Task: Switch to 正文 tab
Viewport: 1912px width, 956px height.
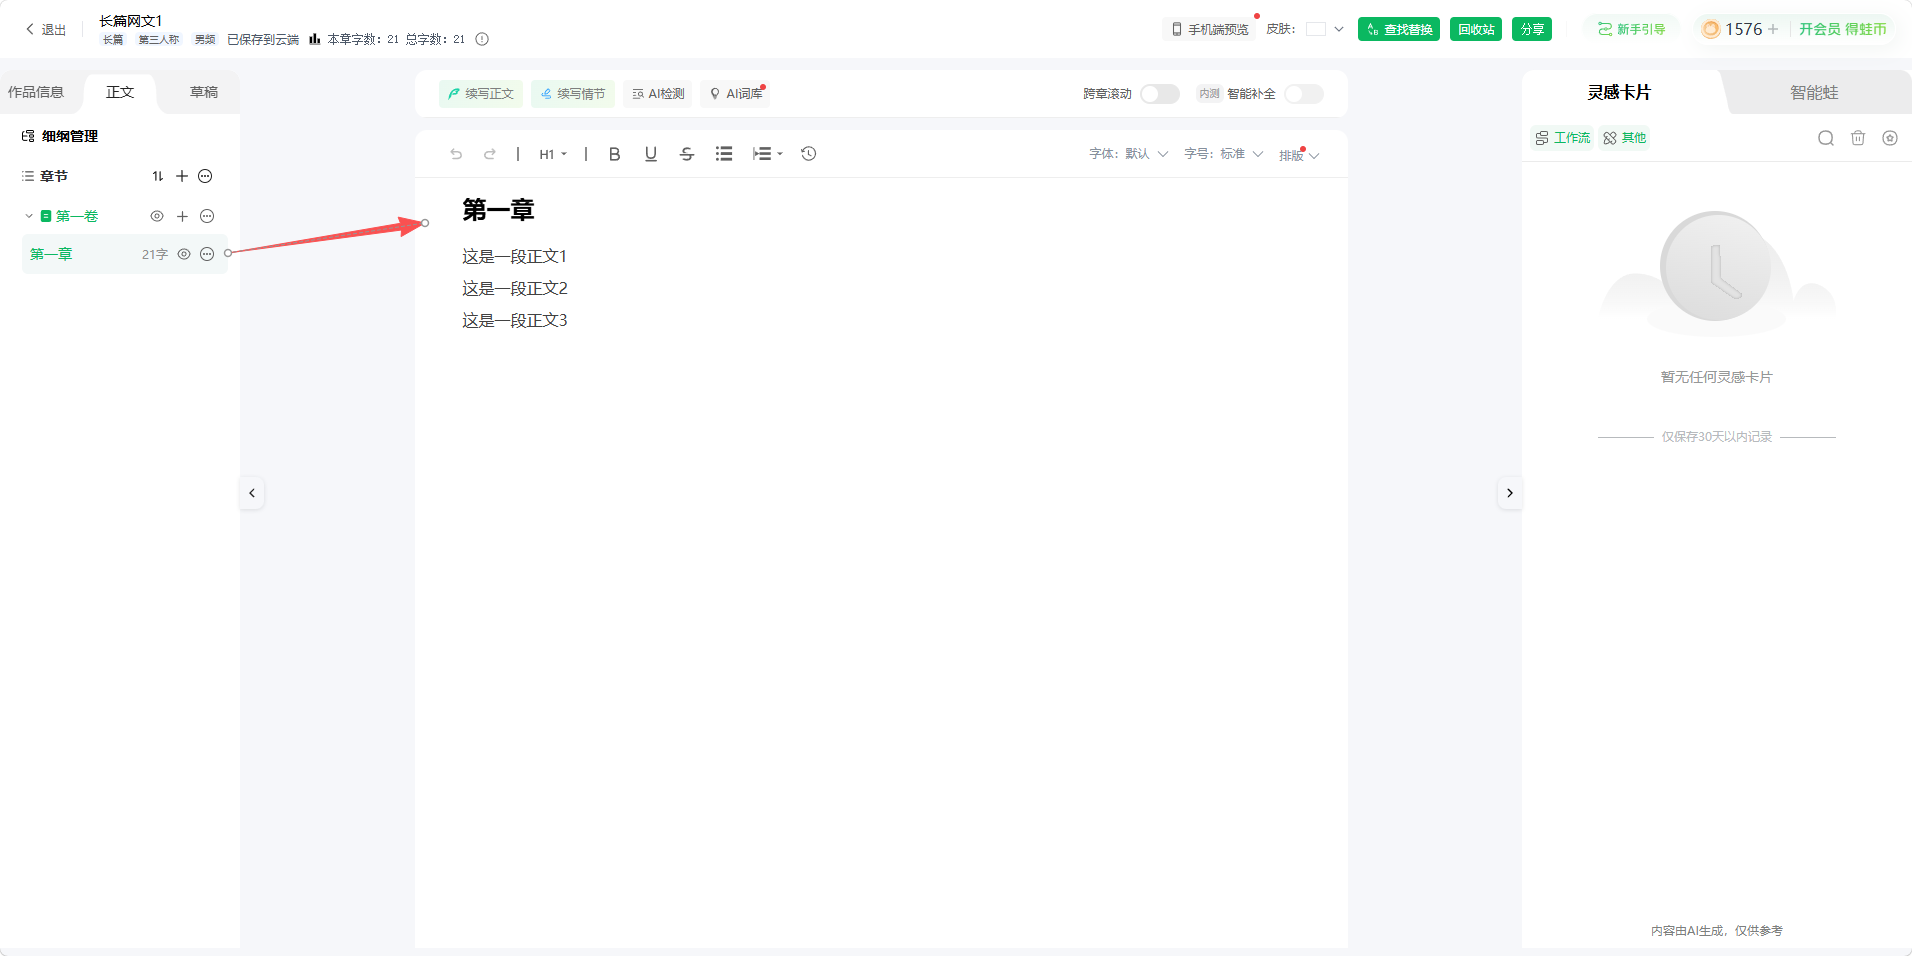Action: [120, 92]
